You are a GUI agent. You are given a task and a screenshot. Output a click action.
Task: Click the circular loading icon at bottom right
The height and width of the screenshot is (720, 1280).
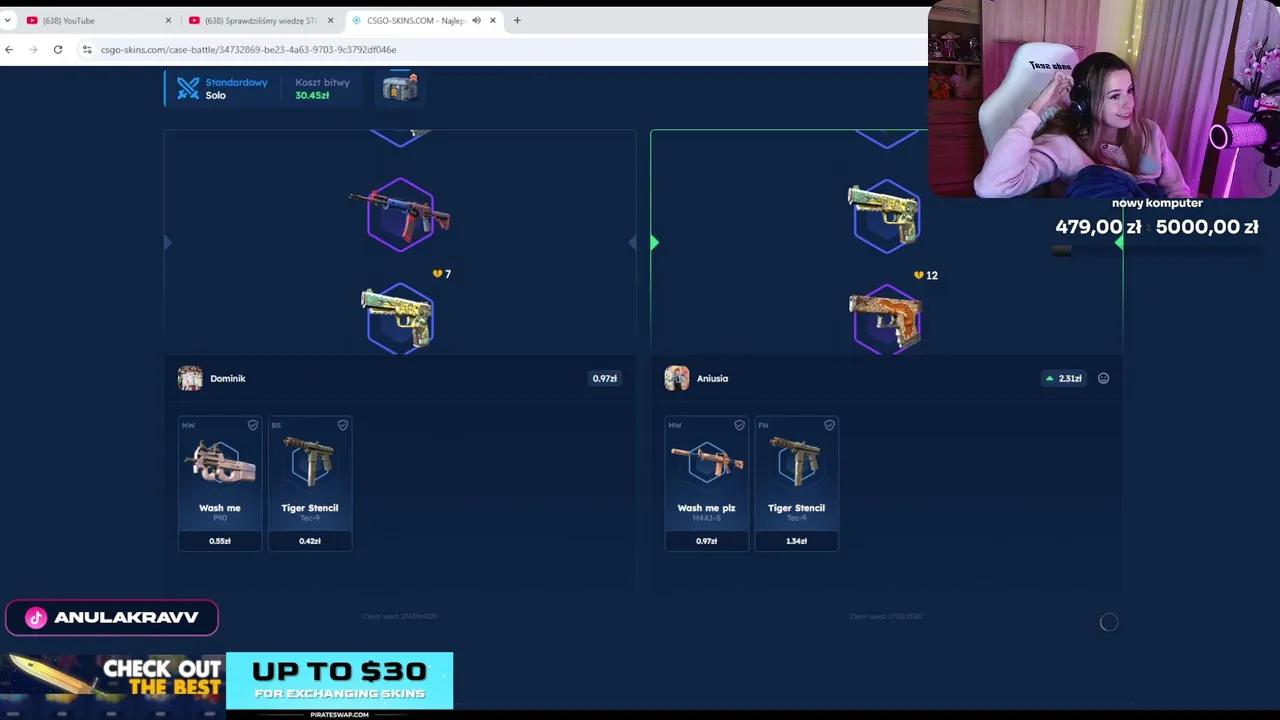tap(1109, 622)
